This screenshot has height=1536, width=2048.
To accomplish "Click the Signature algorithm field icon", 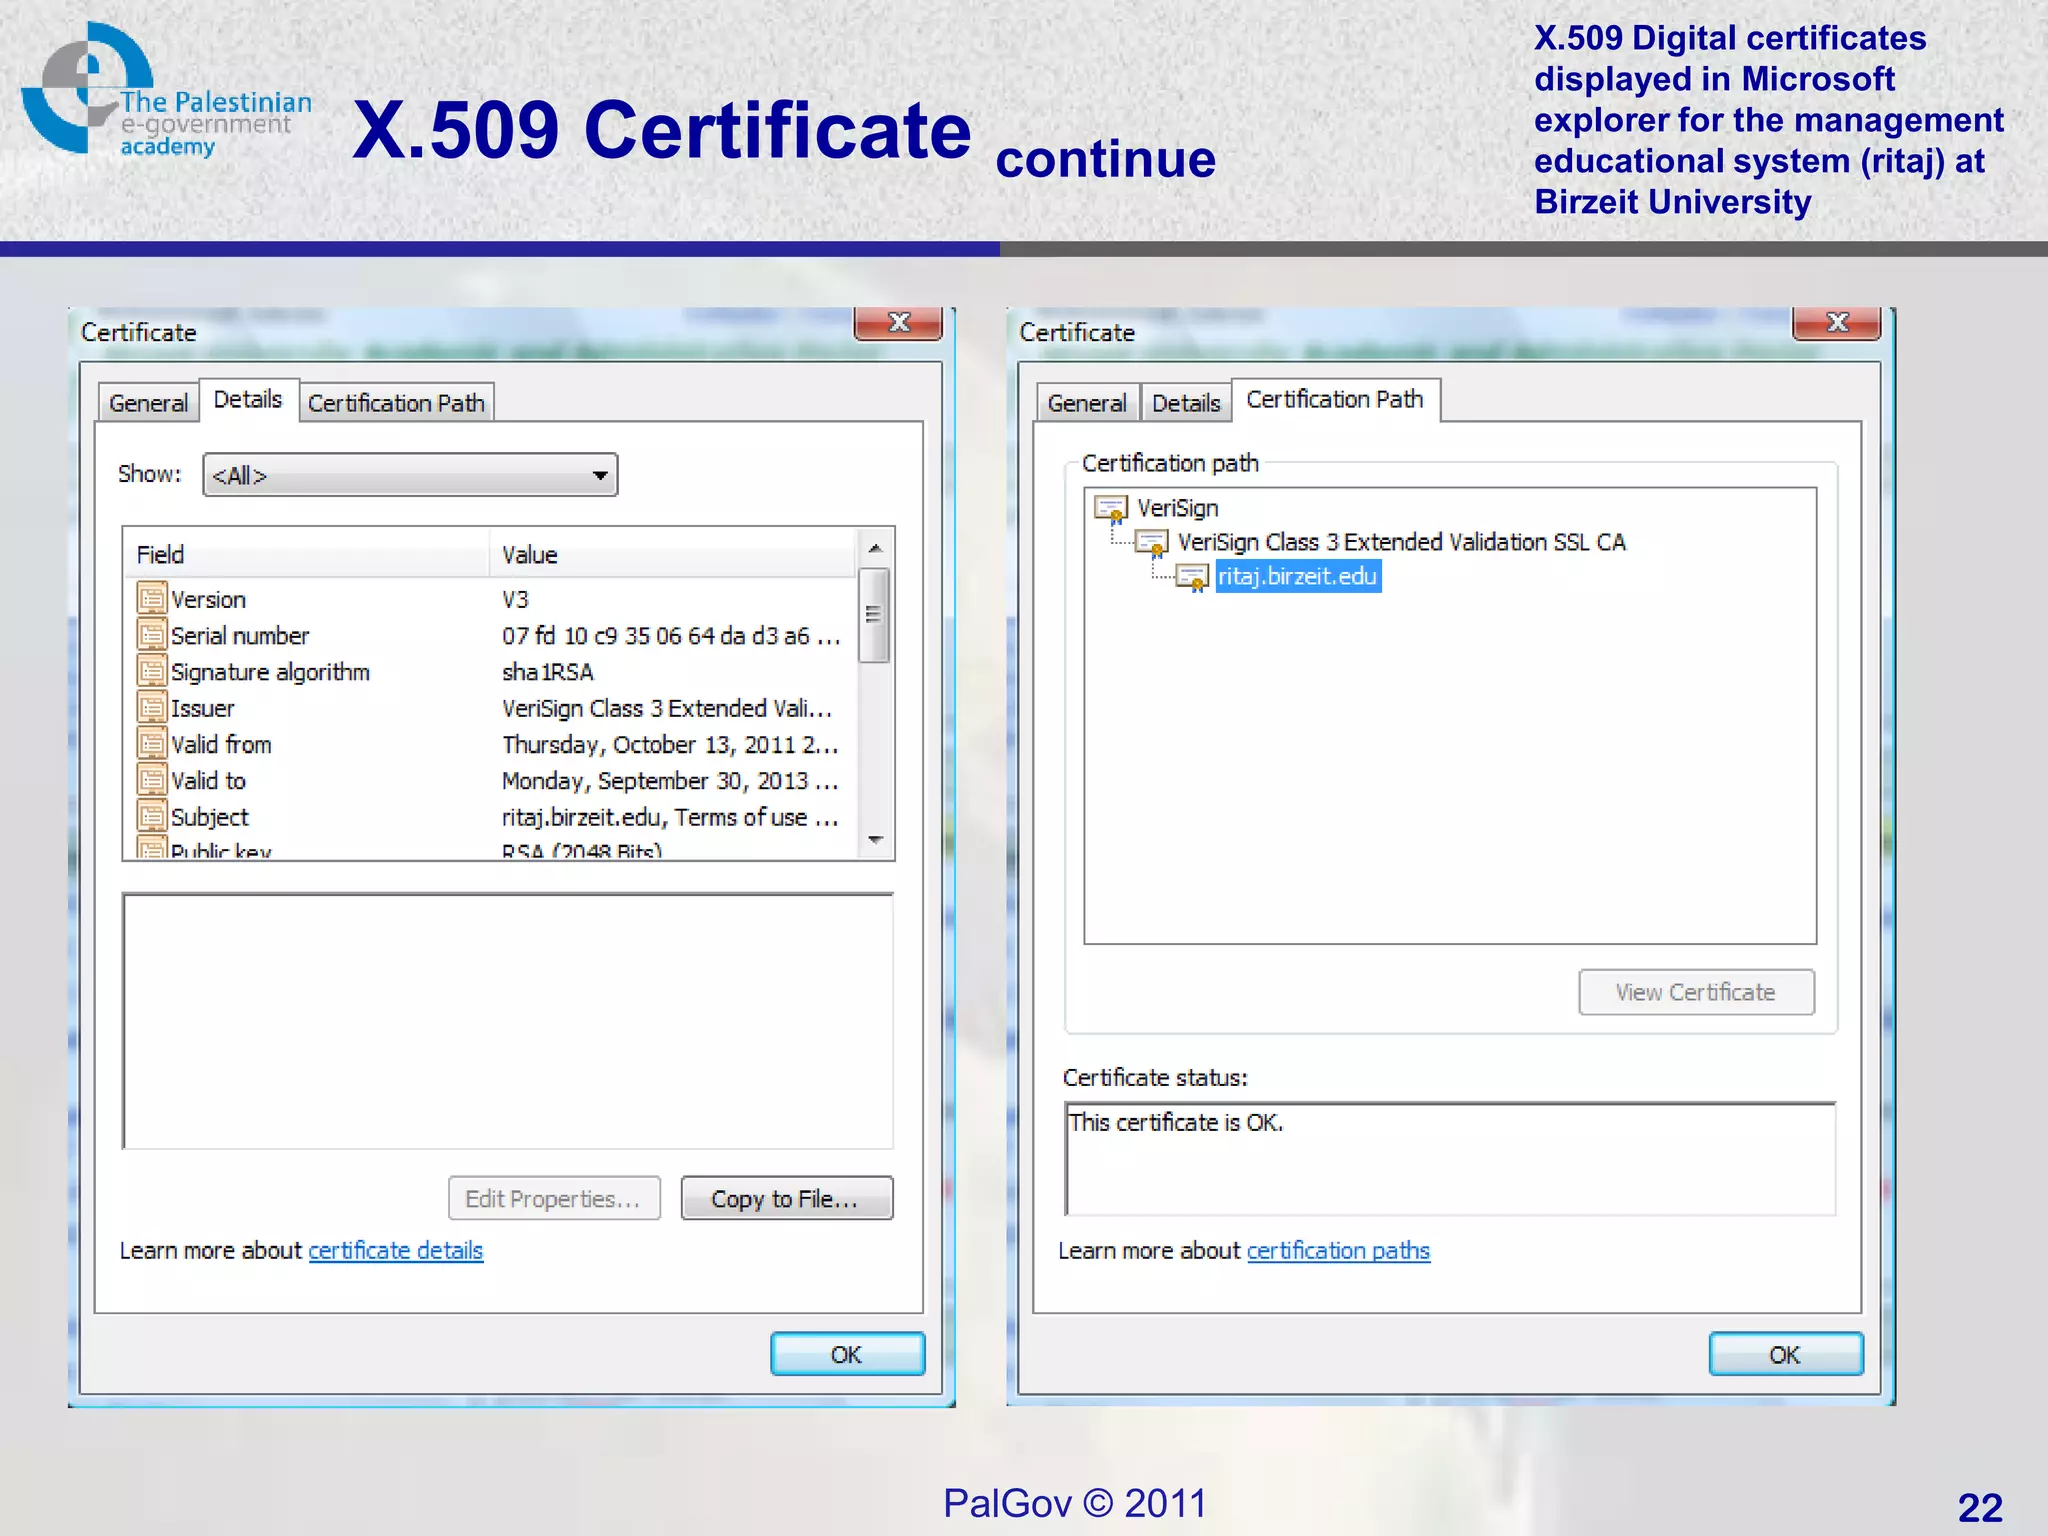I will 151,671.
